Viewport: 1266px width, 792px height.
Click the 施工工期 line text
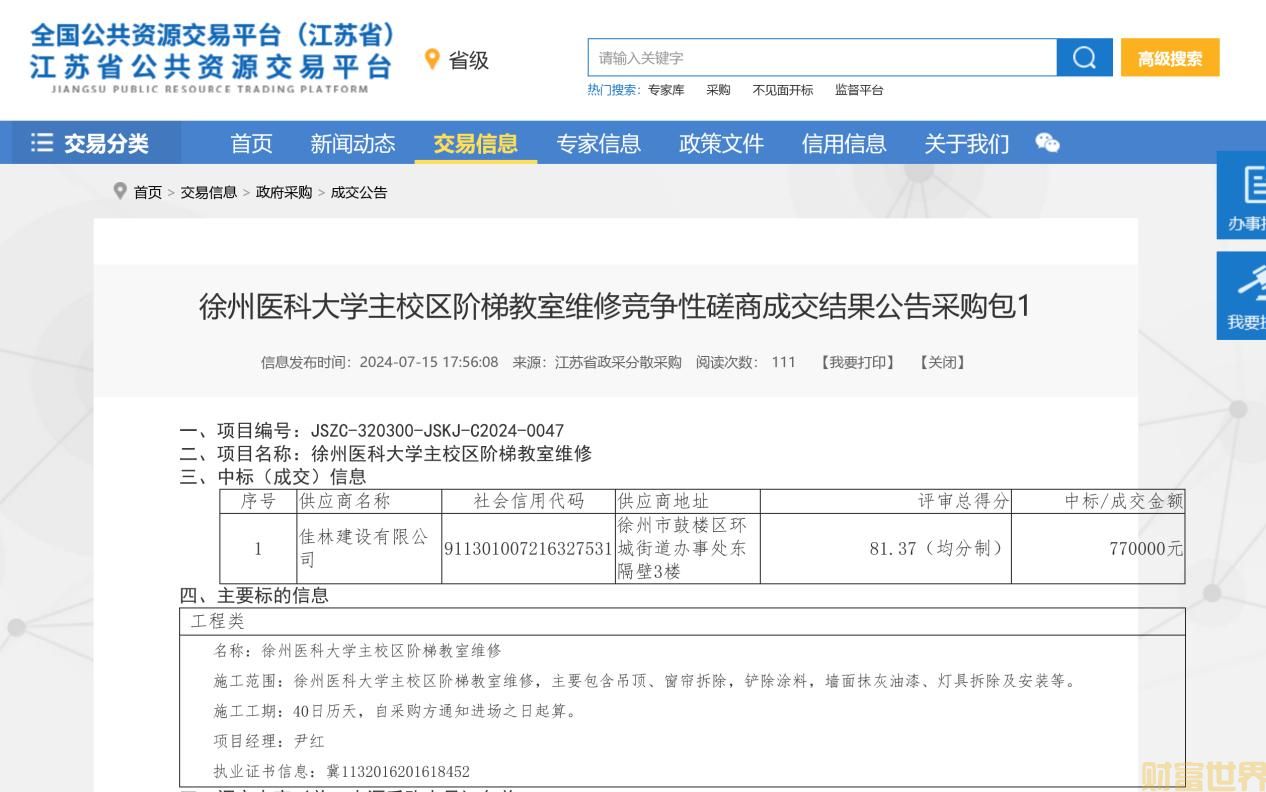pos(397,711)
